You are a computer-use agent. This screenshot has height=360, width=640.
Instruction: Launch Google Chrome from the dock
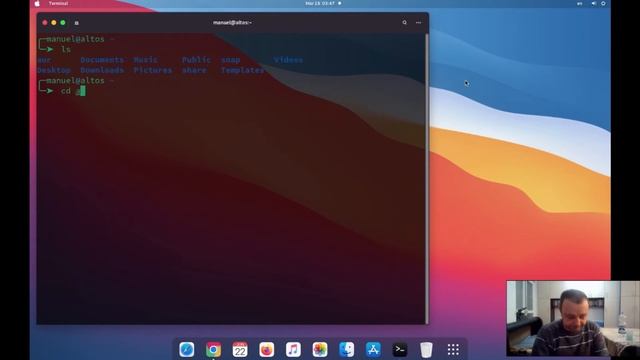[x=213, y=349]
